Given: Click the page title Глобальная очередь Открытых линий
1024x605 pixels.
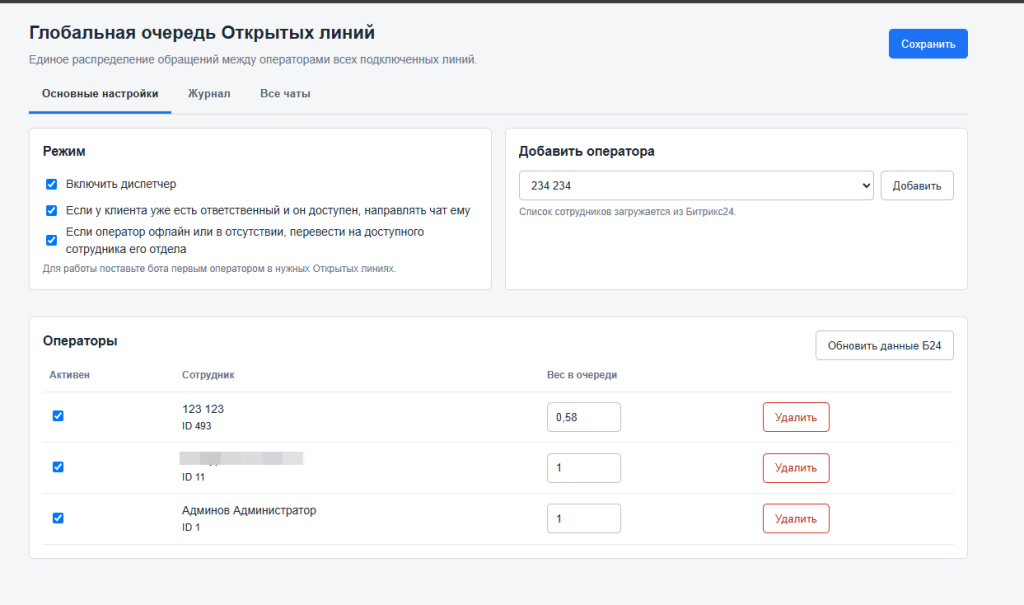Looking at the screenshot, I should pos(202,33).
